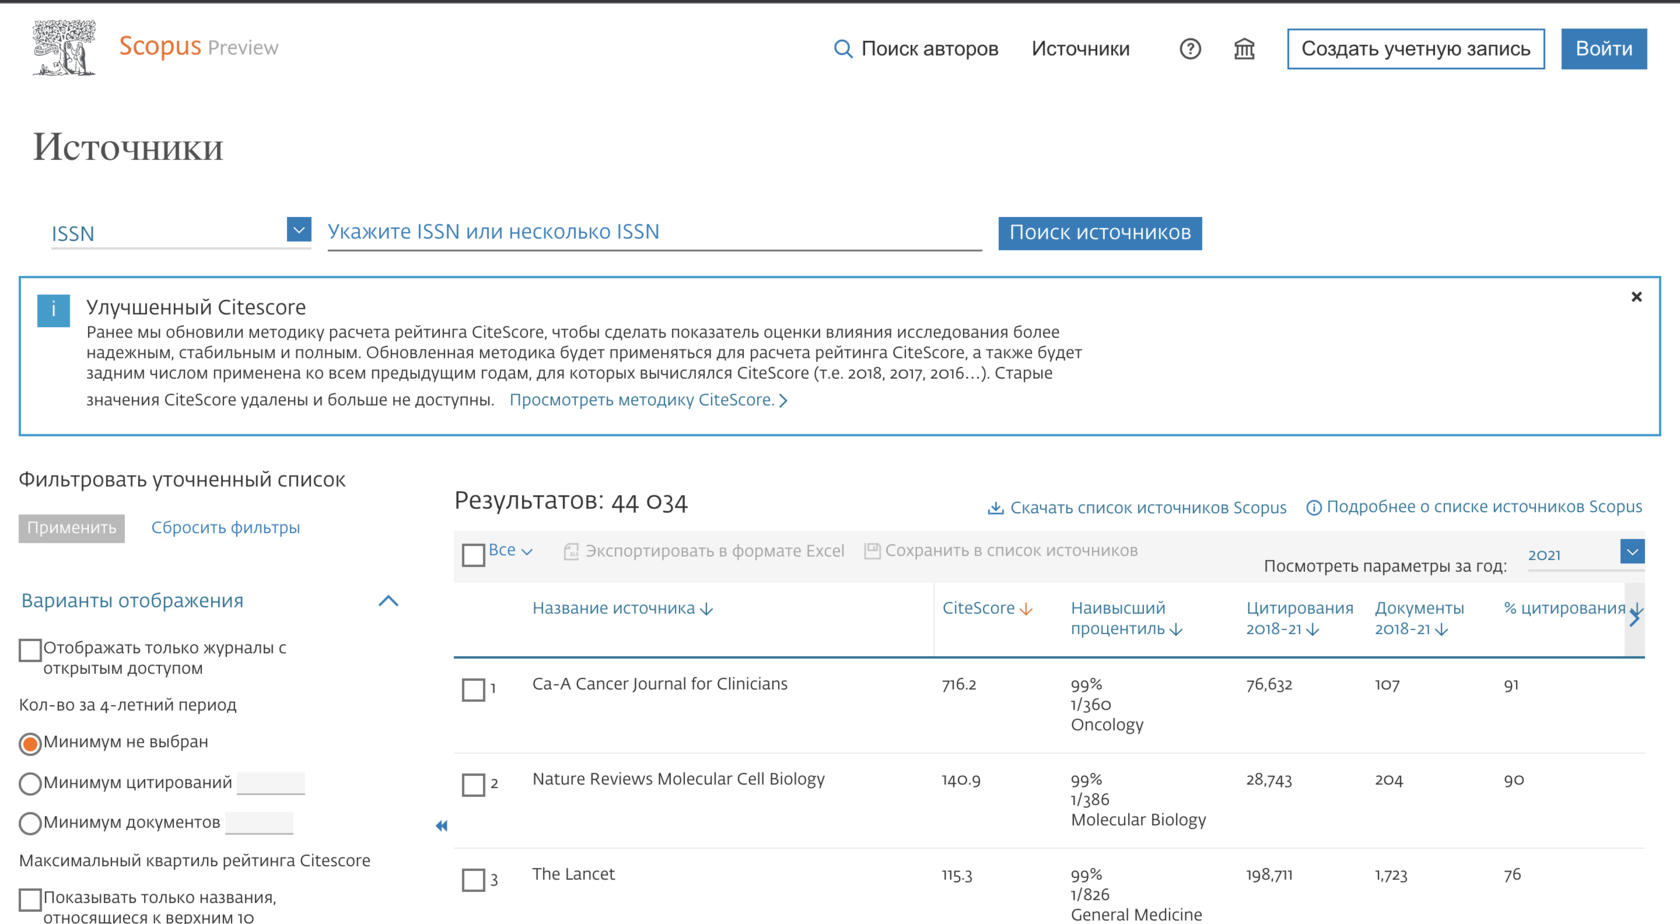
Task: Enable open access journals only checkbox
Action: click(30, 651)
